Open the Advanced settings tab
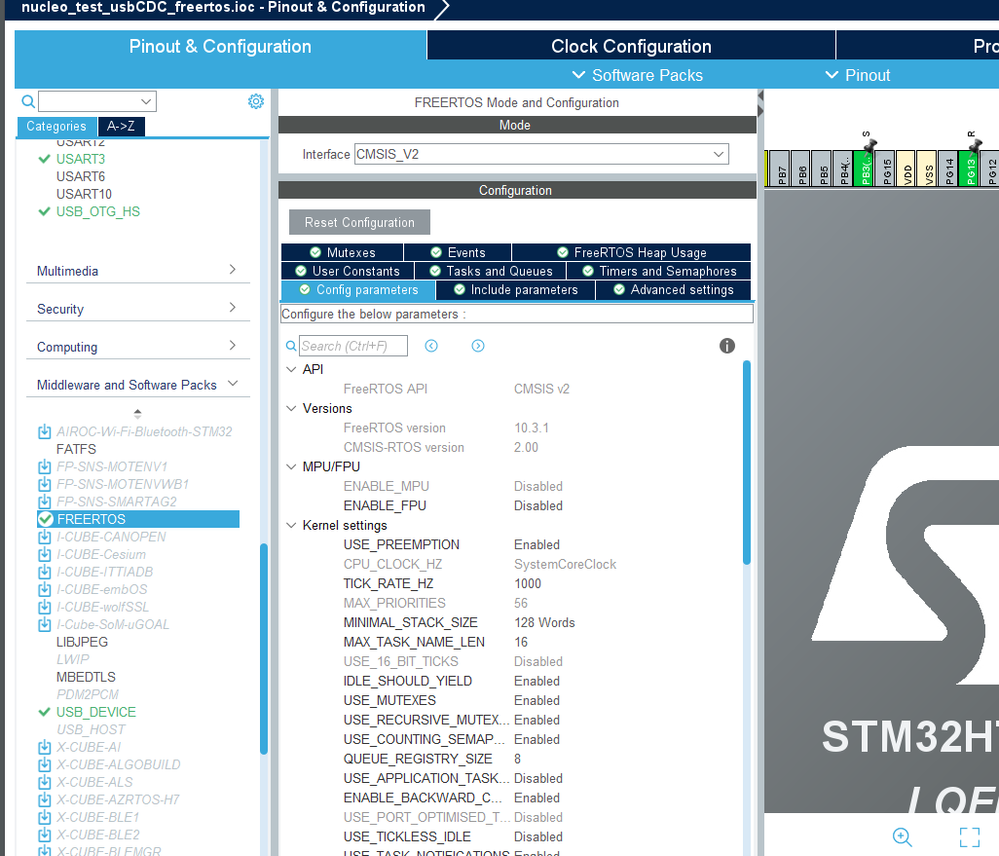Viewport: 999px width, 856px height. point(673,290)
